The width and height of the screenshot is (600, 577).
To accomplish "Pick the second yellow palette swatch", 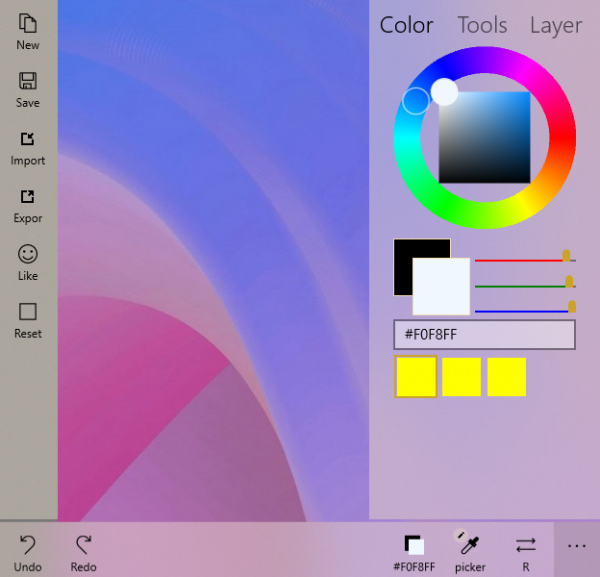I will (461, 377).
